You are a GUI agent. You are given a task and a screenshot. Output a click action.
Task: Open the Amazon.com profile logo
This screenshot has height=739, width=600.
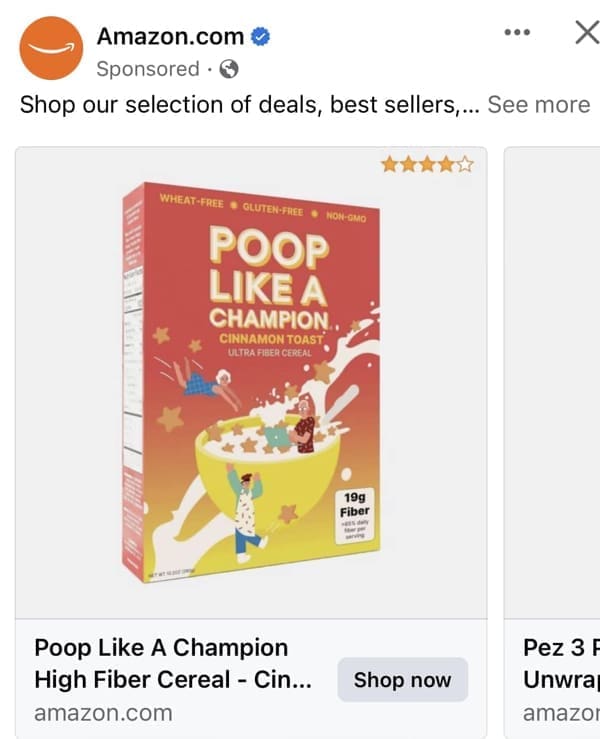(51, 48)
